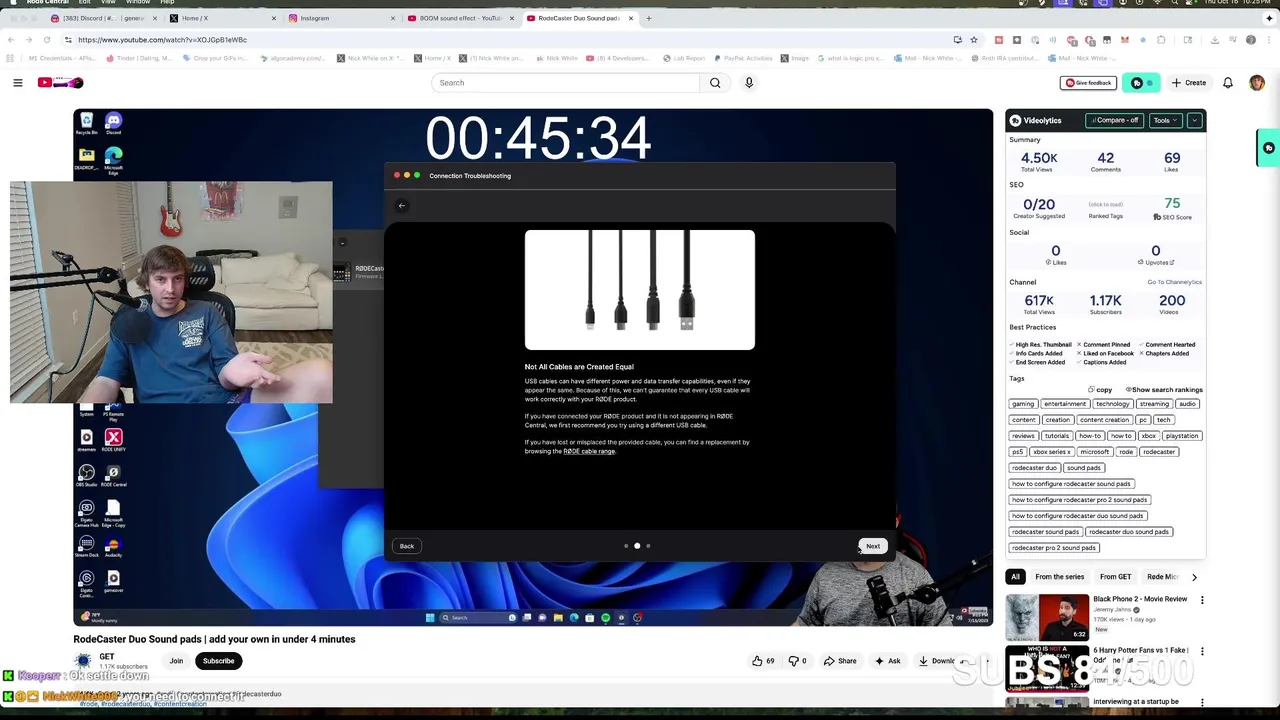
Task: Open the Lab Report bookmark
Action: coord(684,58)
